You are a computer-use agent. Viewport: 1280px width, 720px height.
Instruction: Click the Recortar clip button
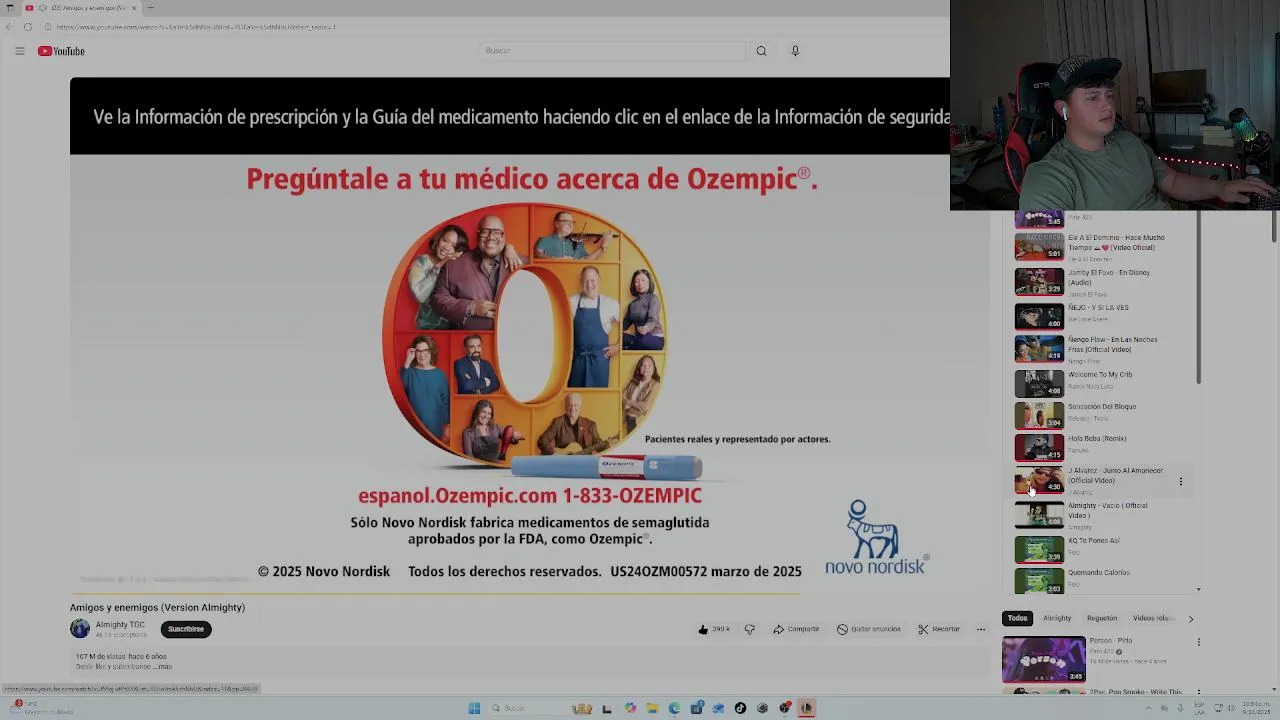point(939,629)
